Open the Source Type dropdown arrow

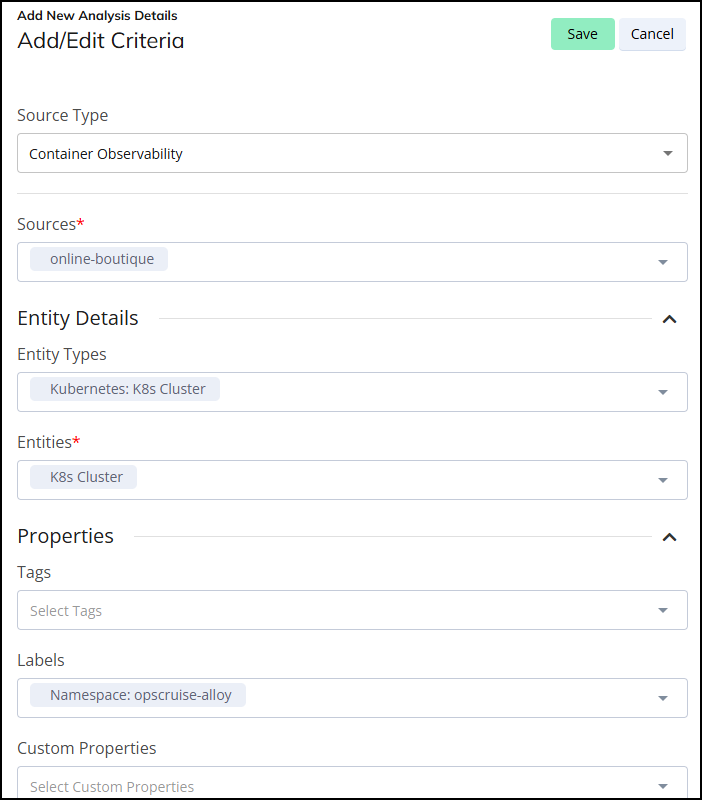pyautogui.click(x=667, y=154)
